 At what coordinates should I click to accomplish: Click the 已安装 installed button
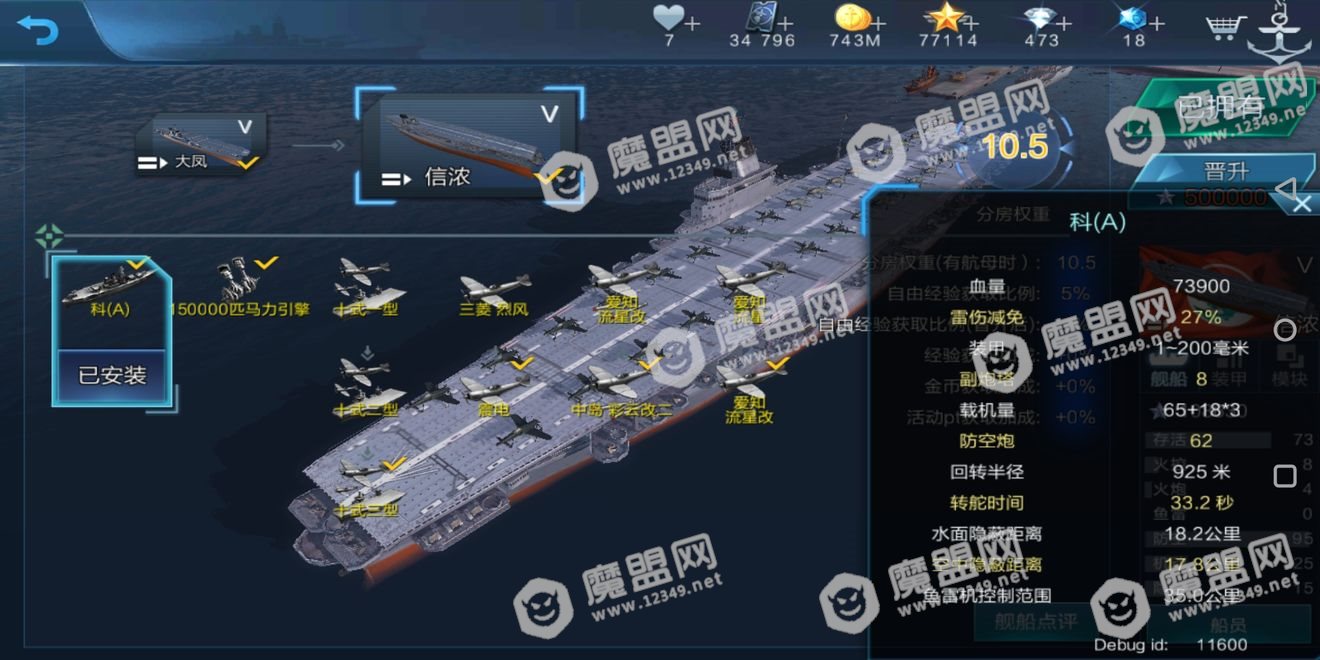click(x=113, y=376)
